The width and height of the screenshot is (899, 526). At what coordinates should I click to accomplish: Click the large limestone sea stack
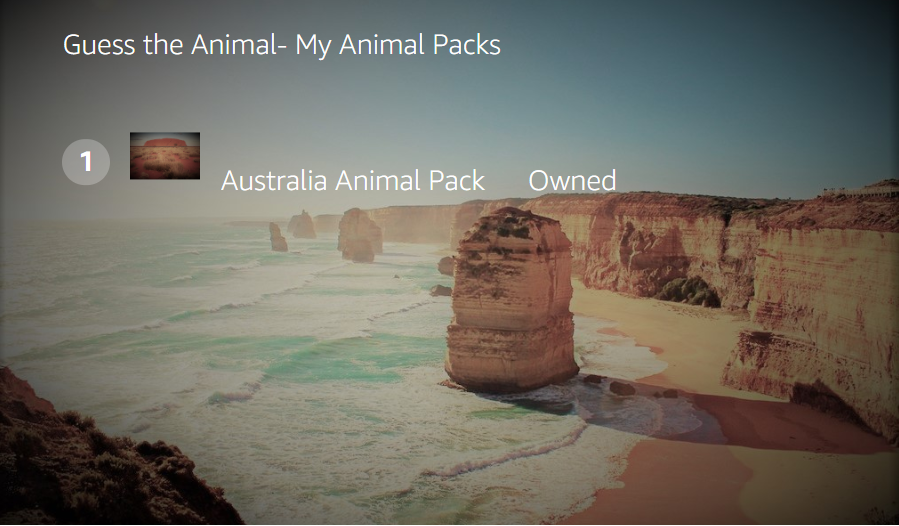point(510,299)
